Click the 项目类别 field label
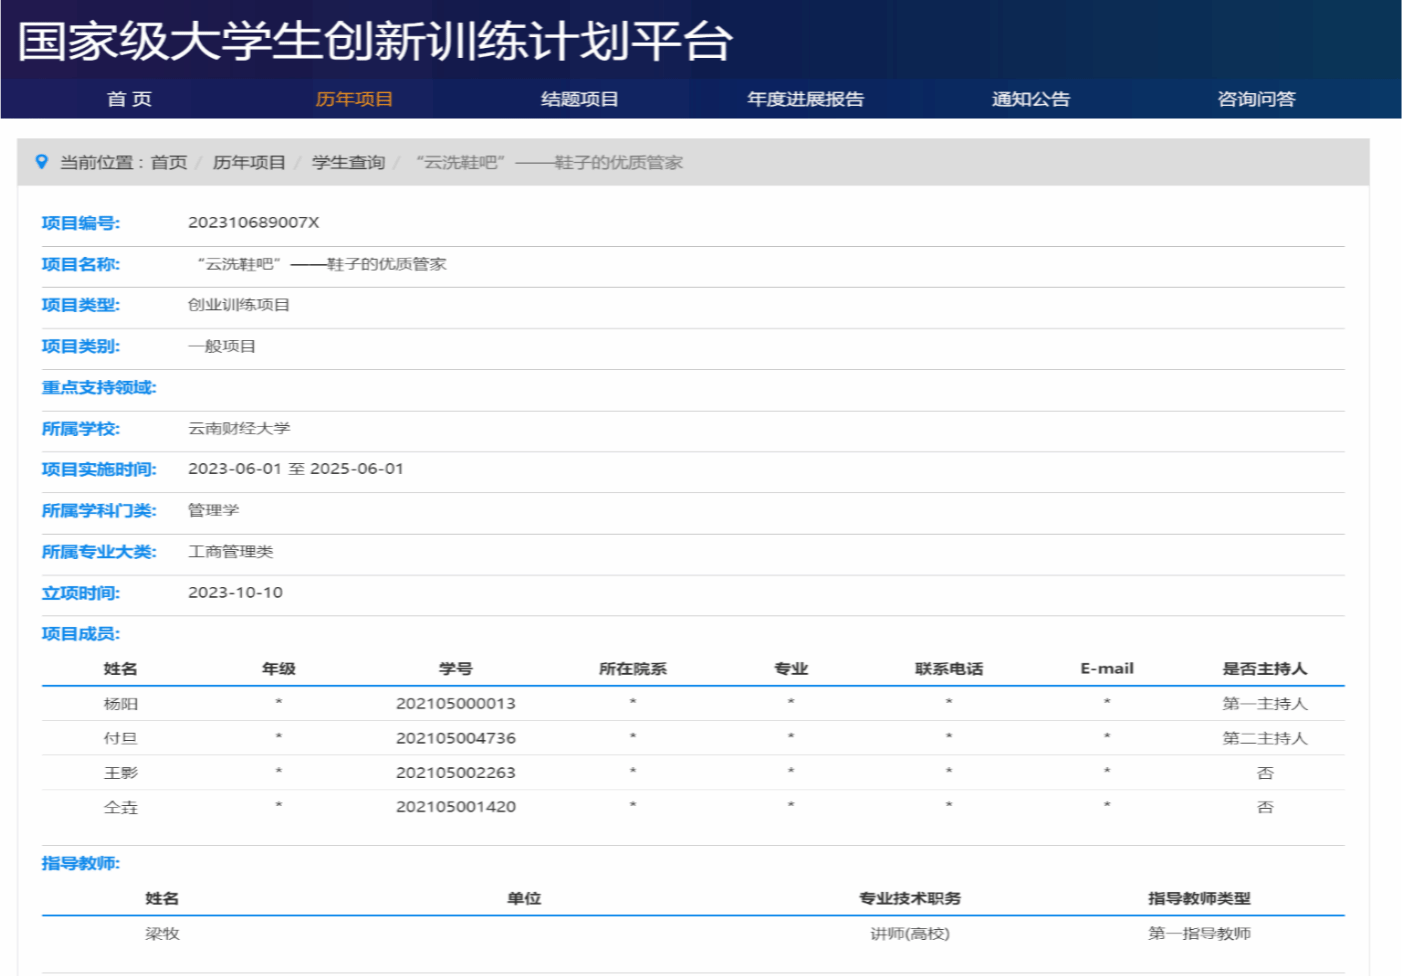The height and width of the screenshot is (976, 1402). [x=81, y=346]
